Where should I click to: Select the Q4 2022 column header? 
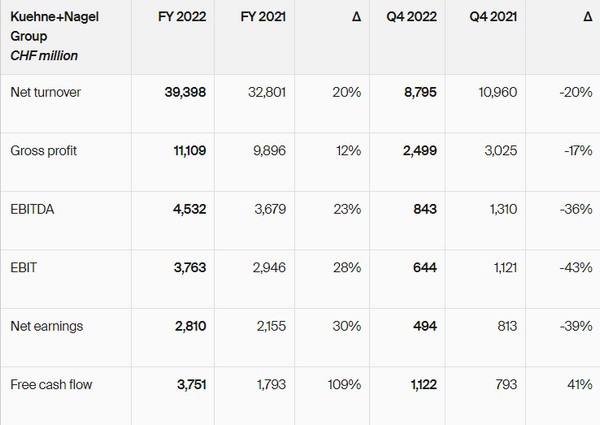click(411, 18)
